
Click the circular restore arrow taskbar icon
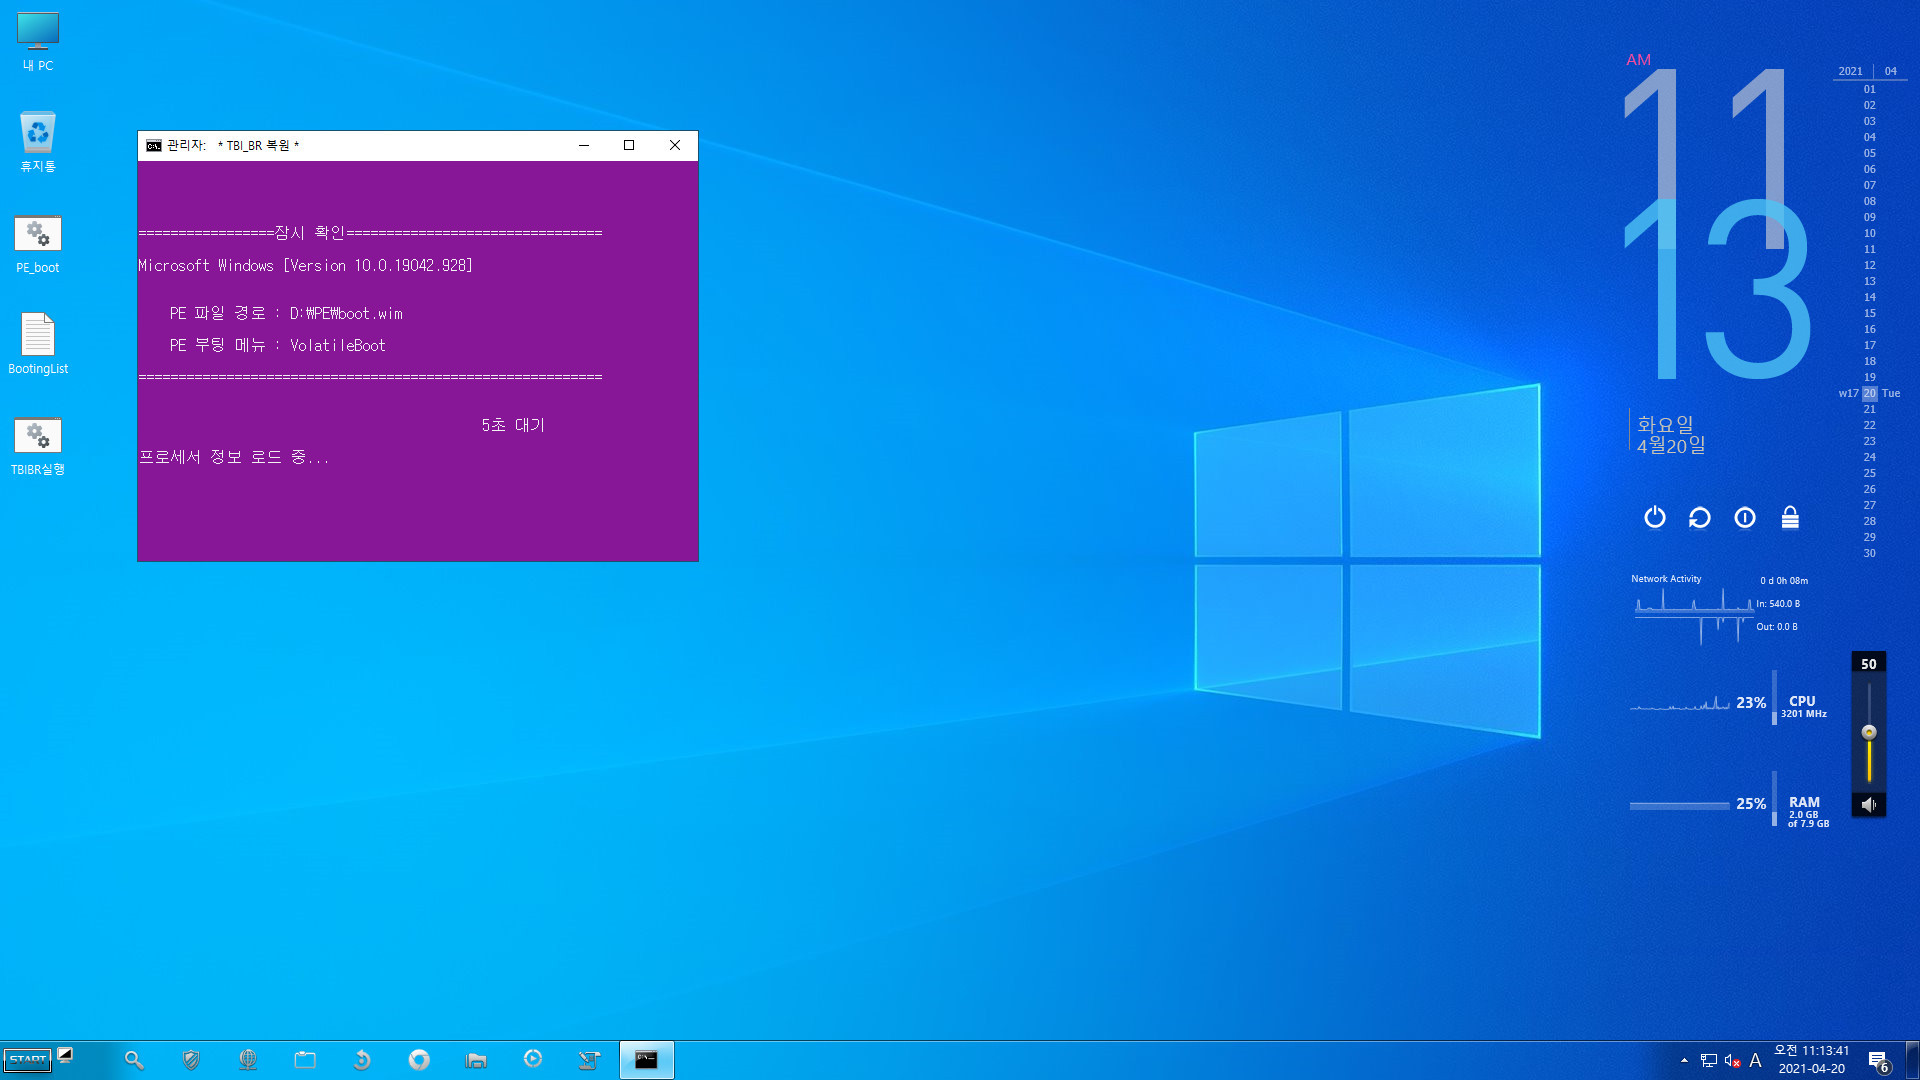[362, 1060]
